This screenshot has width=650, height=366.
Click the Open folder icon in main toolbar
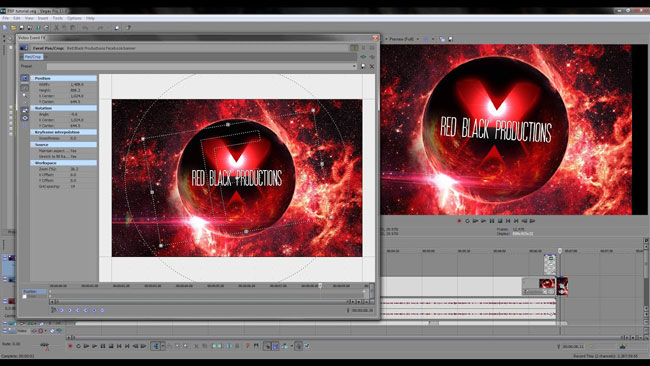pyautogui.click(x=13, y=28)
